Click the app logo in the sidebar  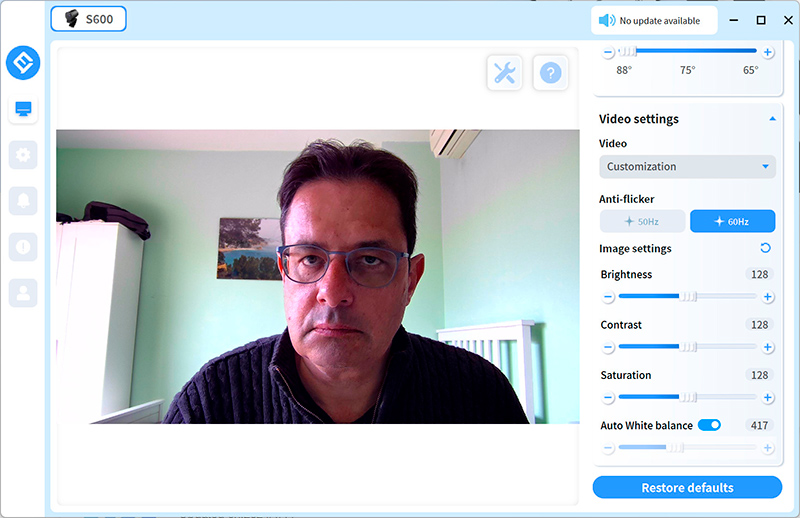pyautogui.click(x=23, y=63)
